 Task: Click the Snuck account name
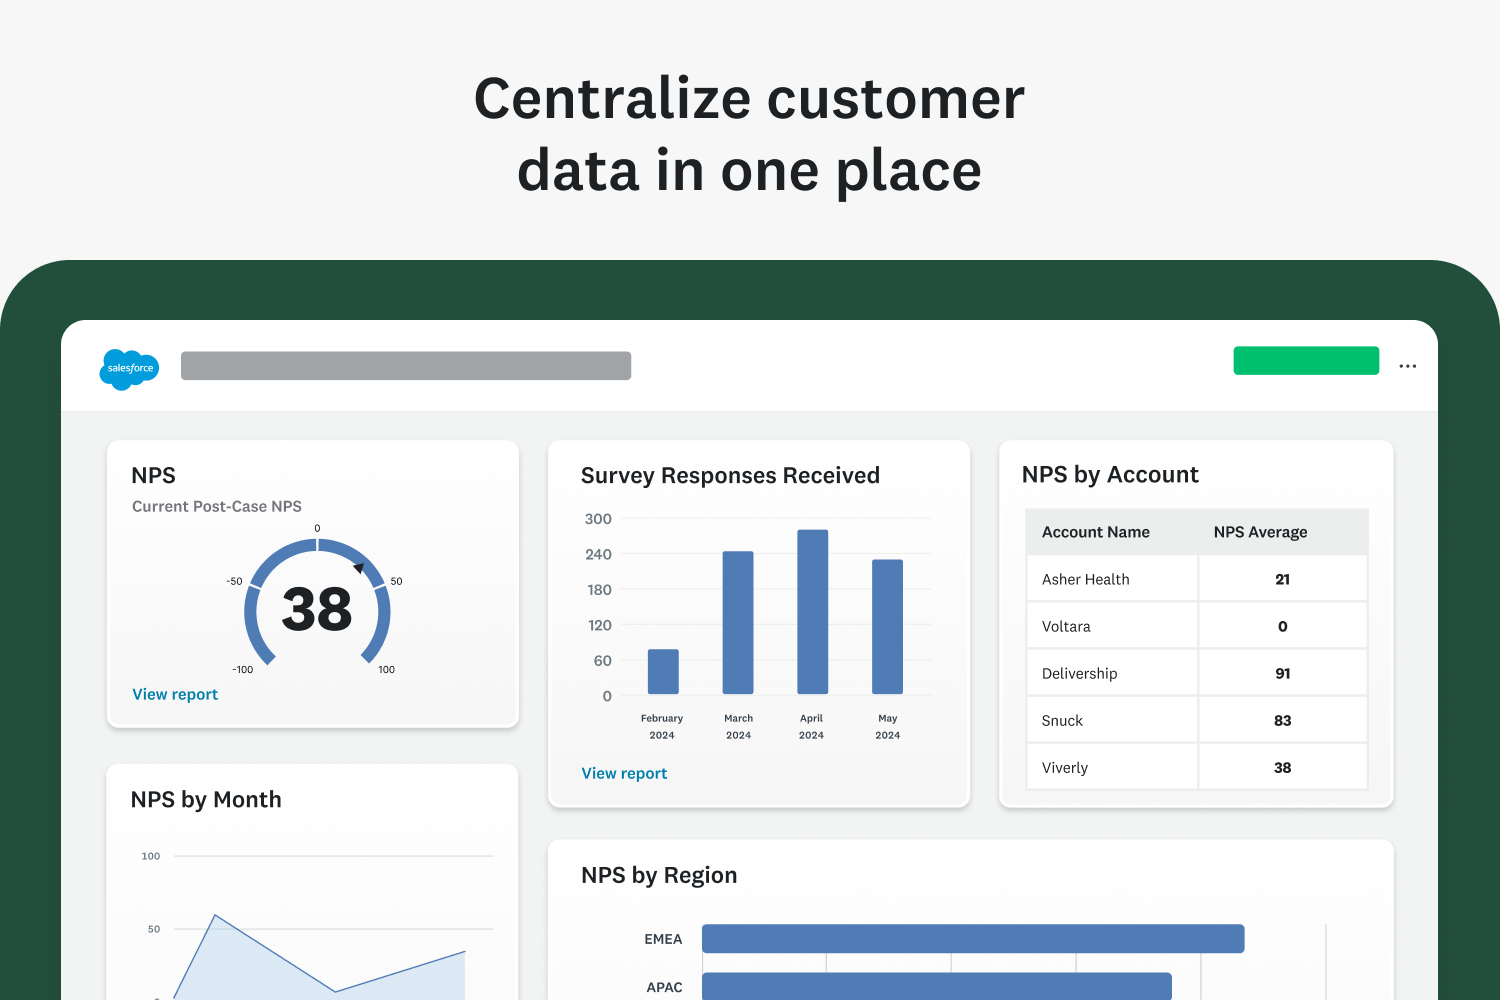point(1062,720)
